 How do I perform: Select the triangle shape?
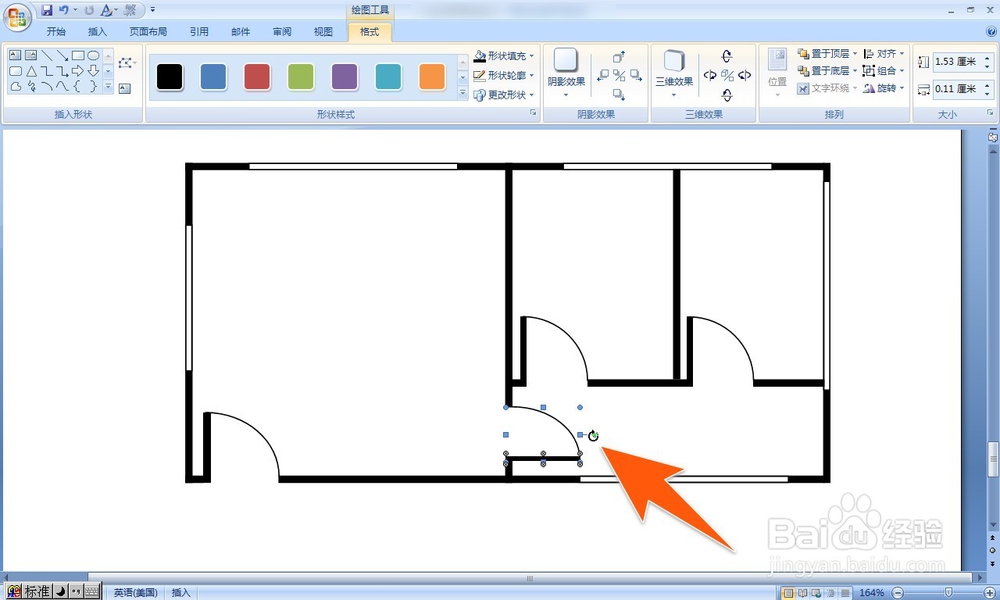(31, 71)
